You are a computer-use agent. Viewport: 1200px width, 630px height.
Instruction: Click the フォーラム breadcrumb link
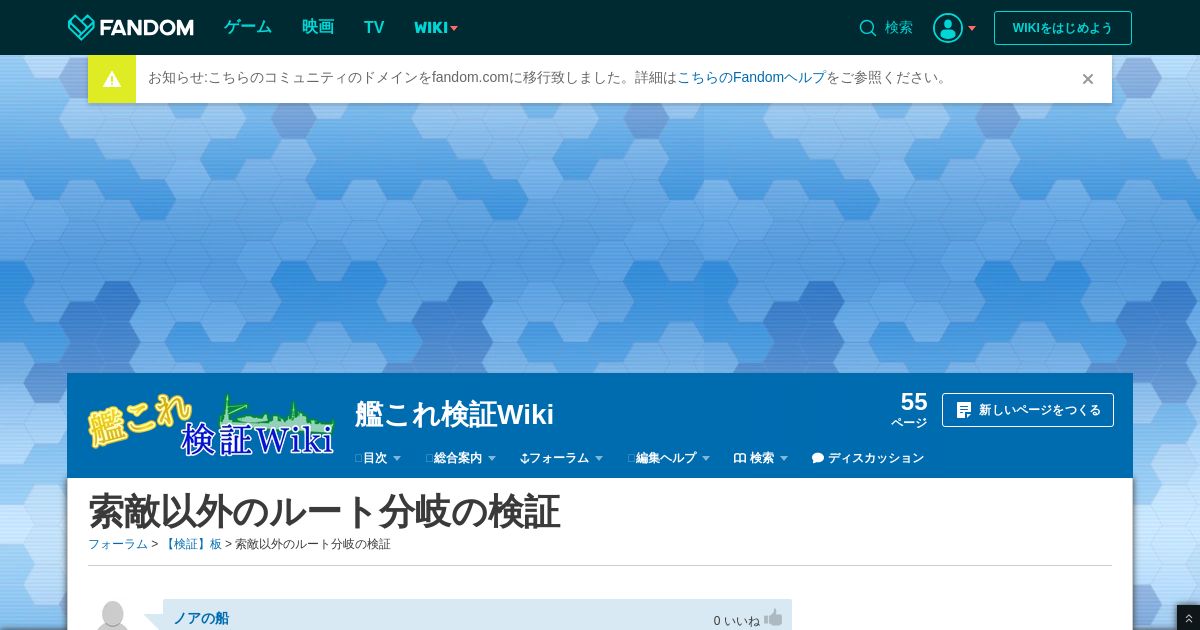point(118,544)
